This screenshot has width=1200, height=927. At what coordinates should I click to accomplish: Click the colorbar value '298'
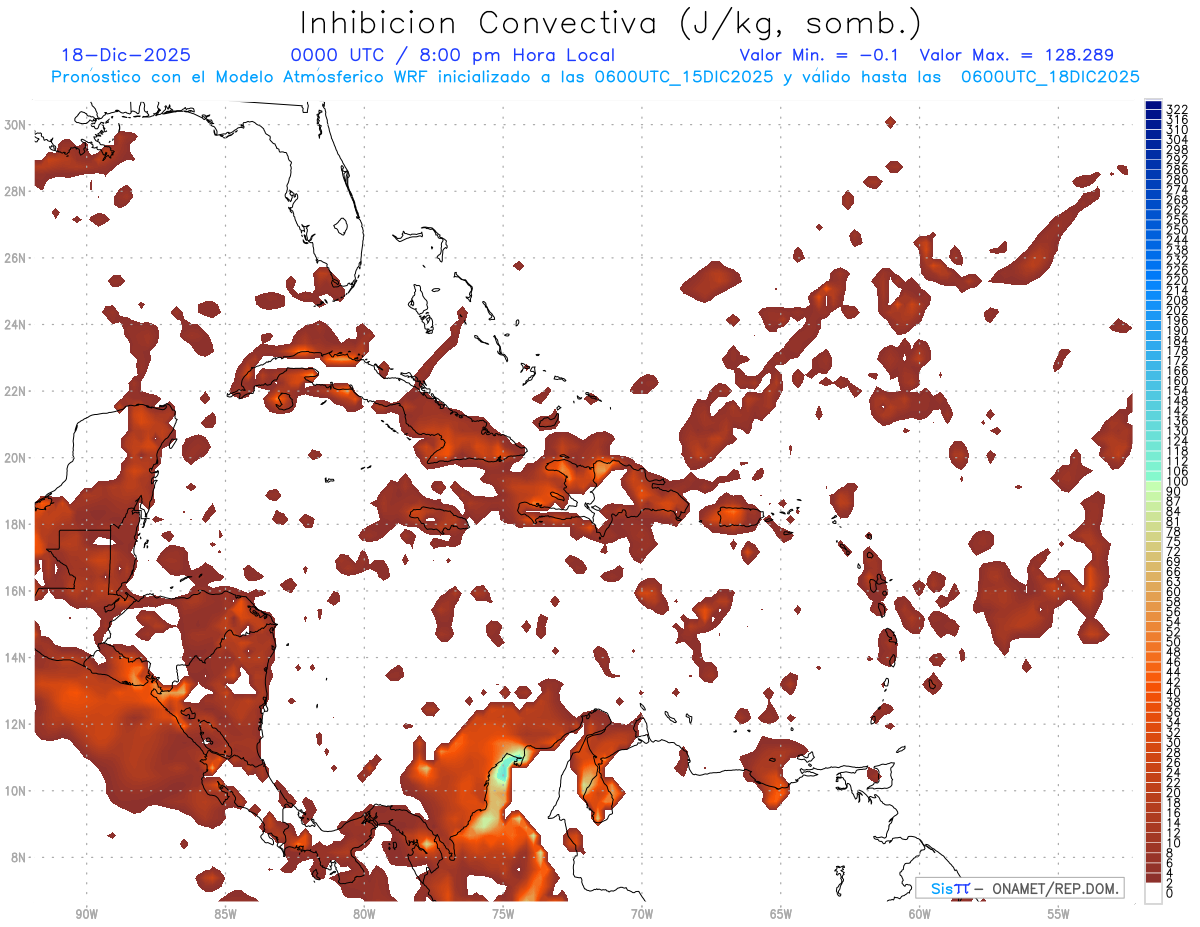coord(1177,150)
